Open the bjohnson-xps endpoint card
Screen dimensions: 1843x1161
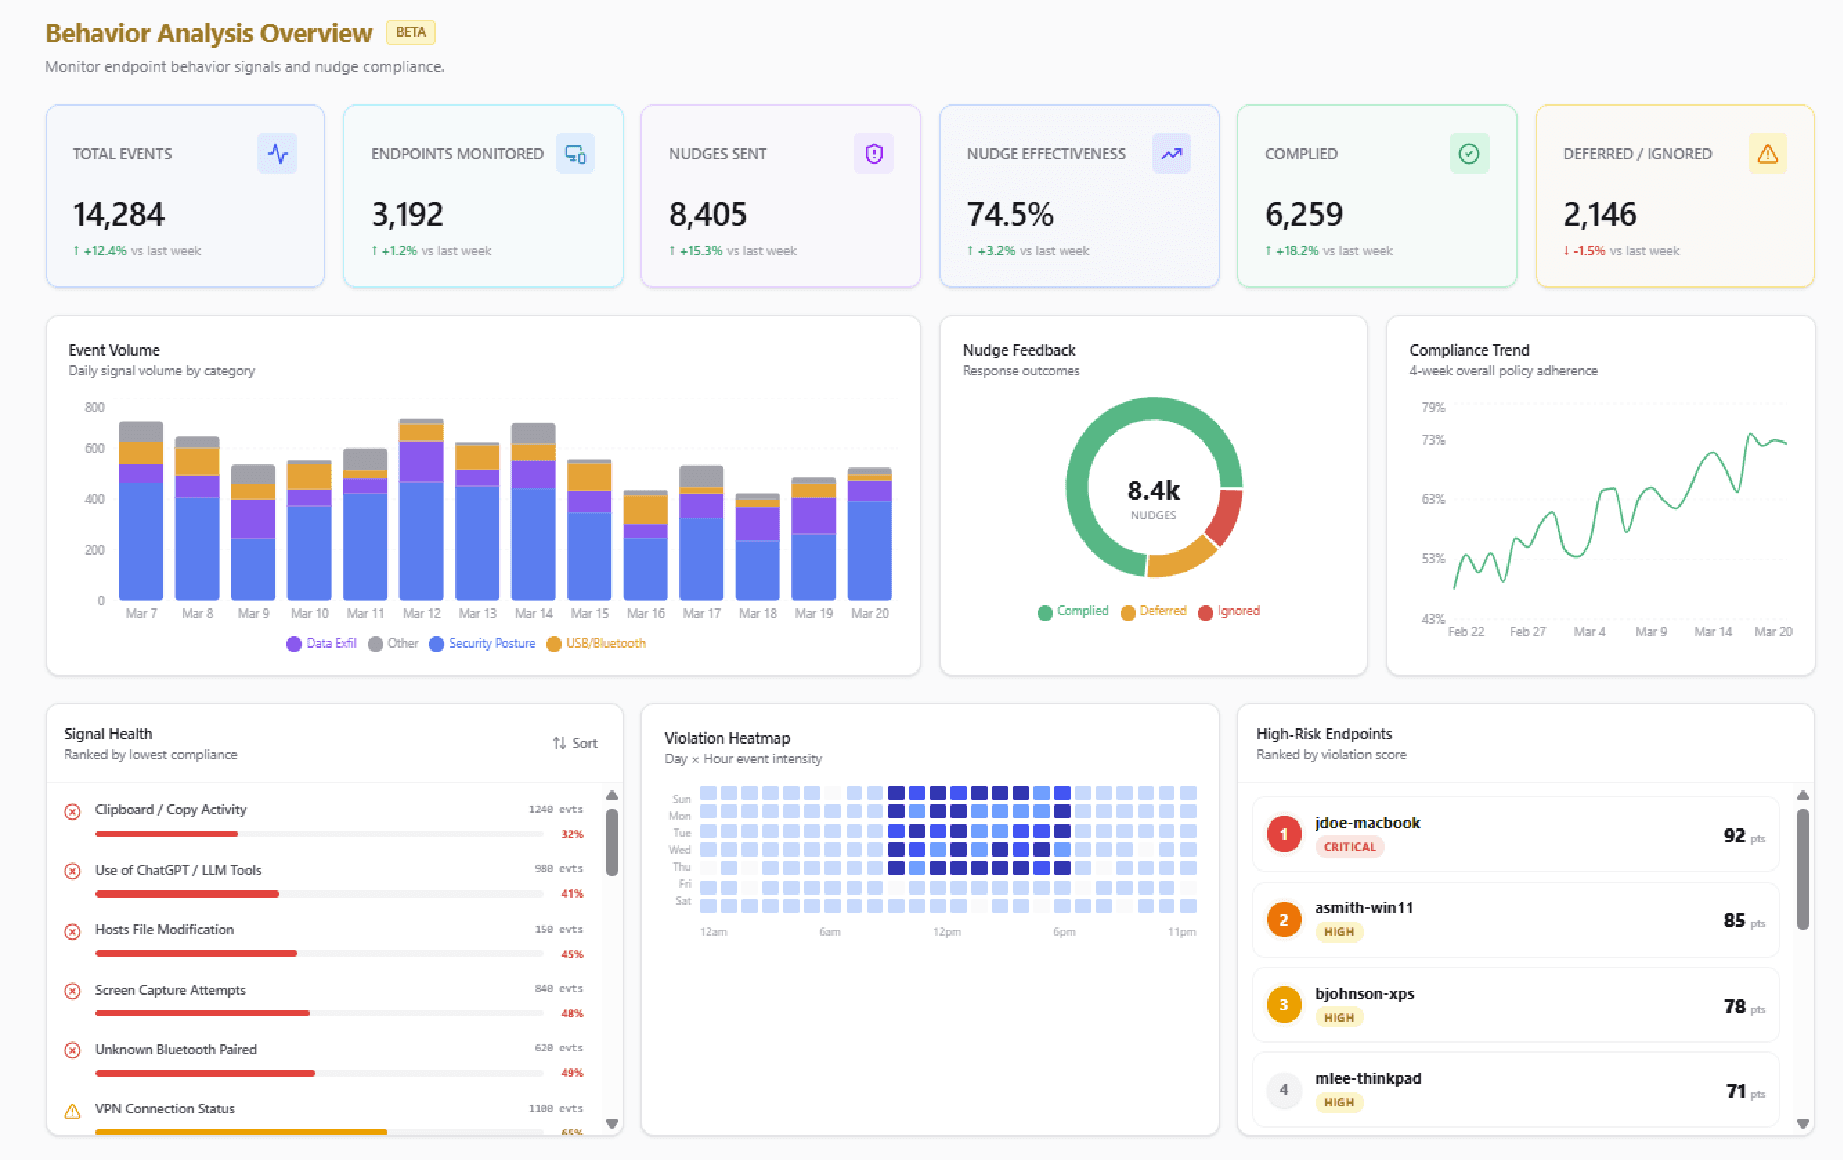1516,1005
